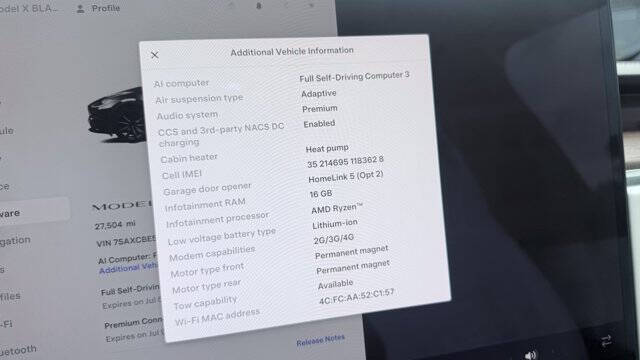Tap the Profile person icon

pos(81,9)
